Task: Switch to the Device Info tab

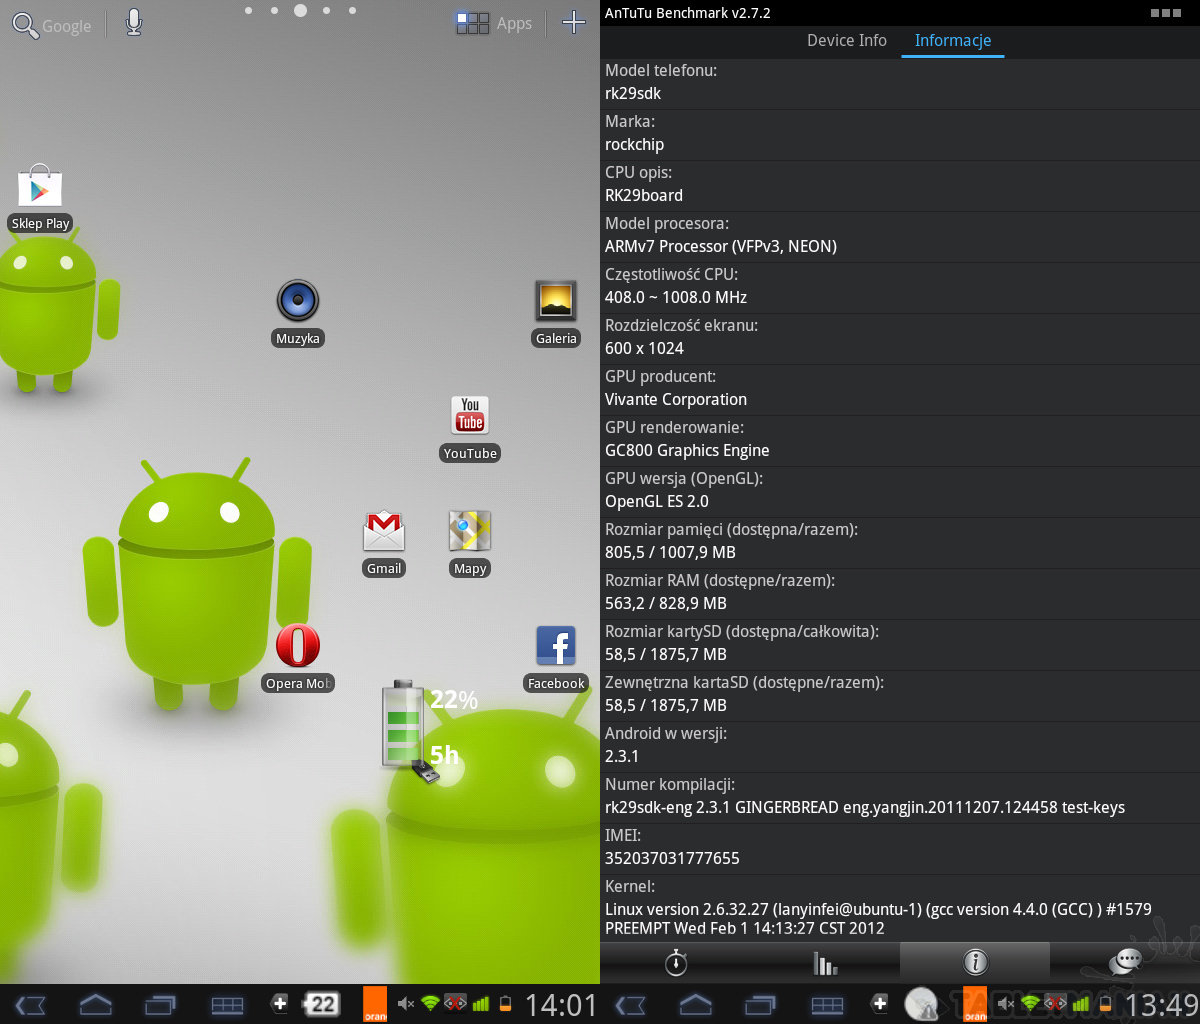Action: [847, 40]
